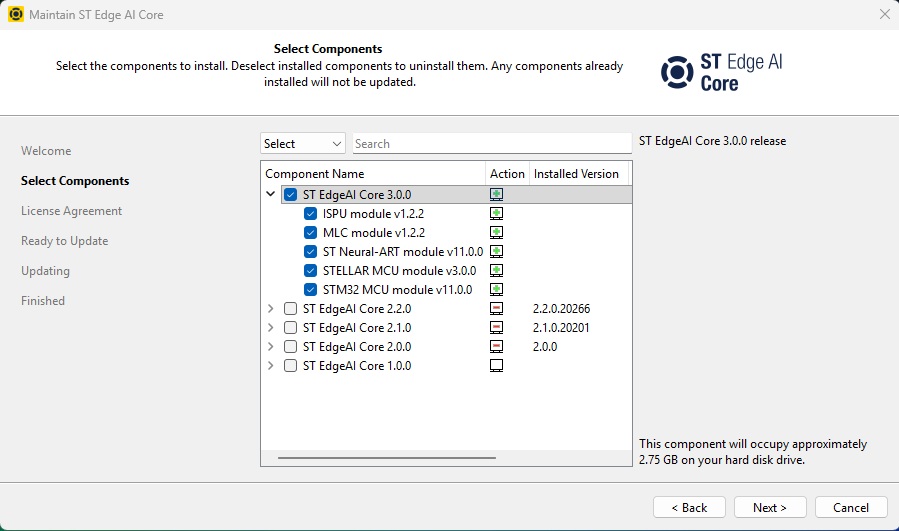Image resolution: width=899 pixels, height=531 pixels.
Task: Expand ST EdgeAI Core 2.2.0 tree node
Action: (x=271, y=309)
